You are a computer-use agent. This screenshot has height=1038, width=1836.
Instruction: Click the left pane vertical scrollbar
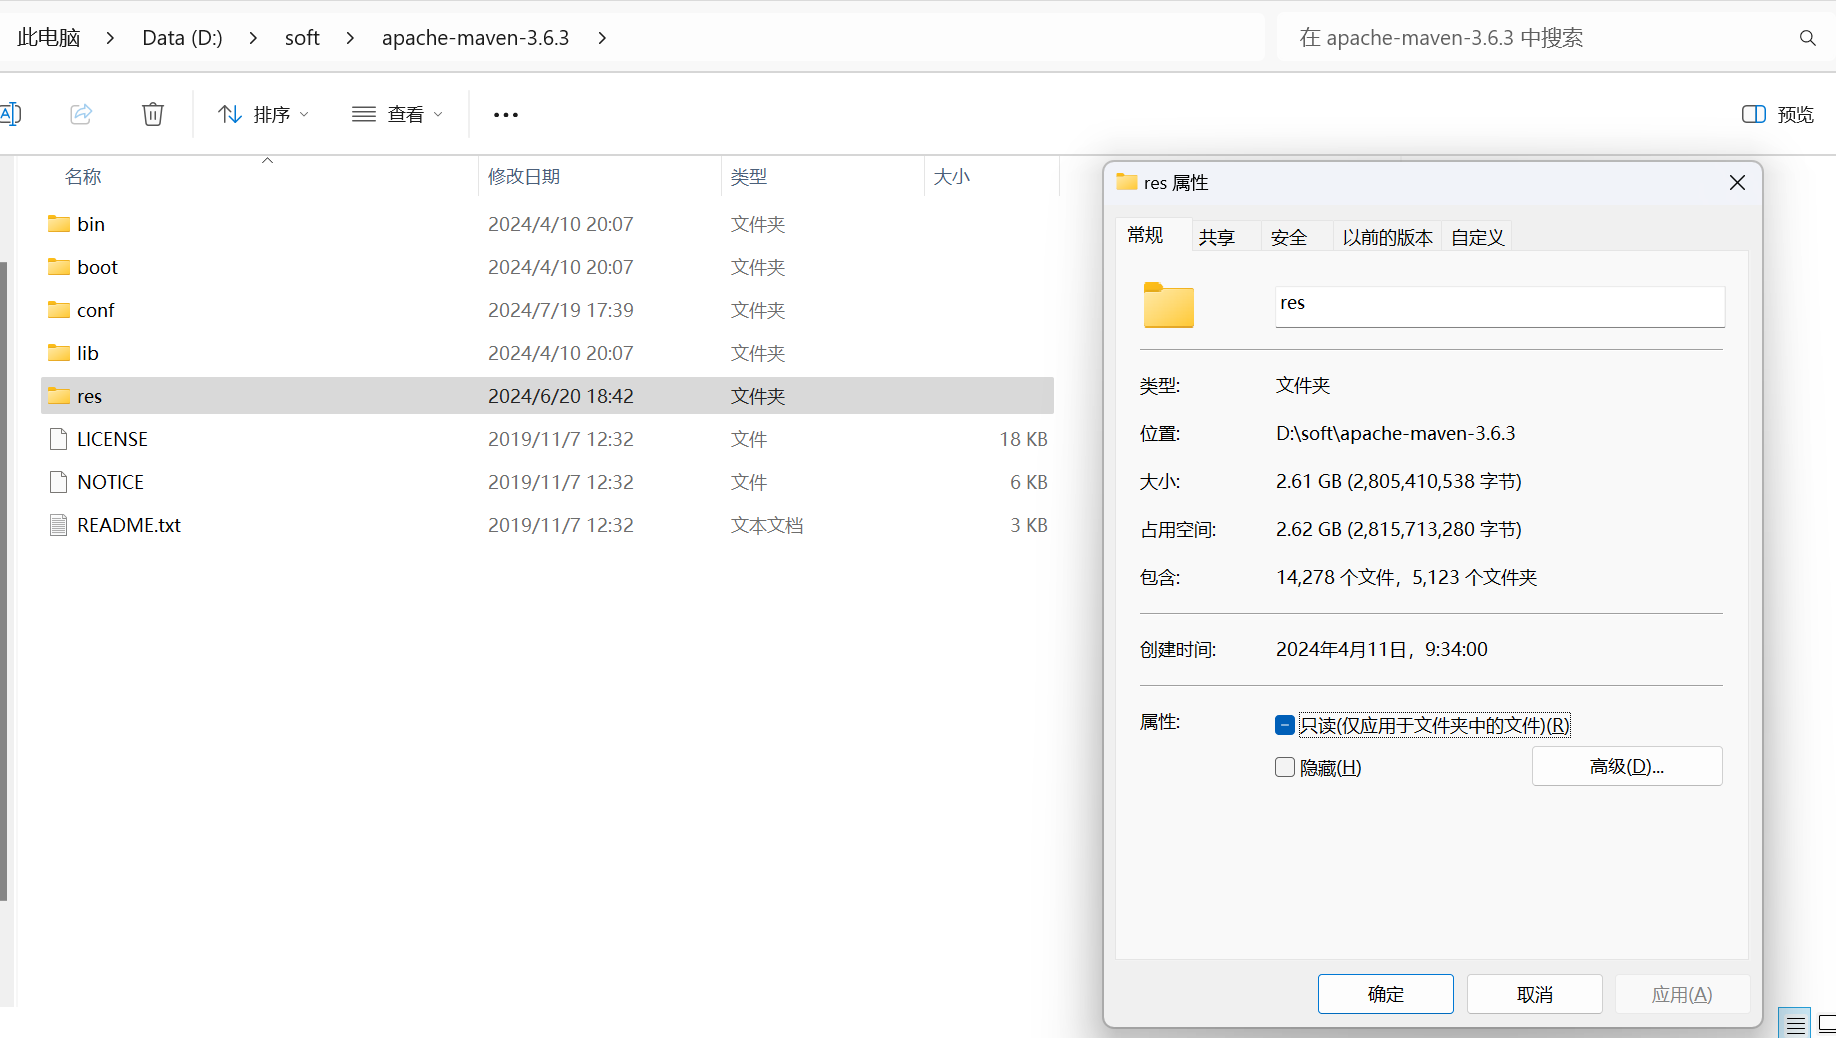pyautogui.click(x=4, y=580)
